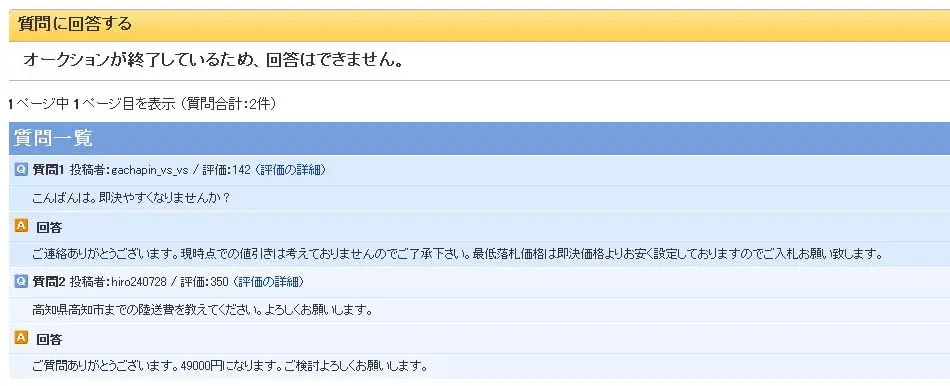Click question text こんばんは。即決やすくなりませんか？
The image size is (950, 386).
pos(131,198)
